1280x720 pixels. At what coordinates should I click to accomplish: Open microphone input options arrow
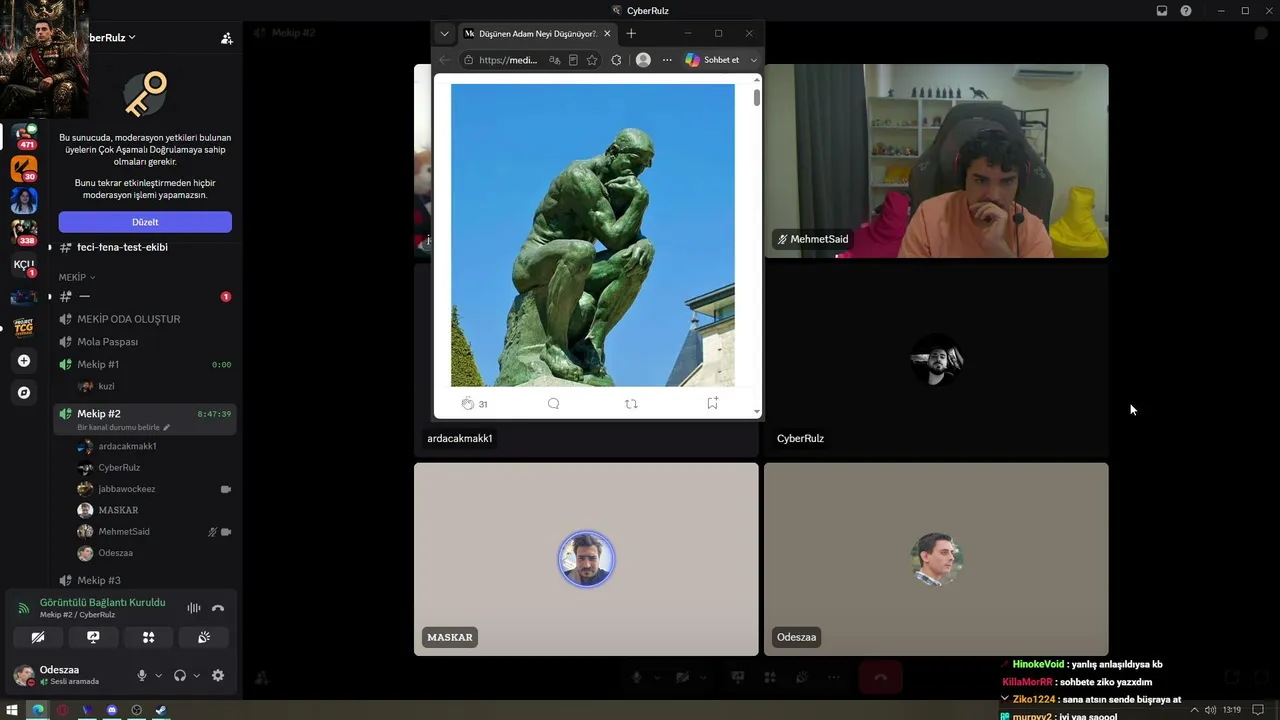pos(158,675)
